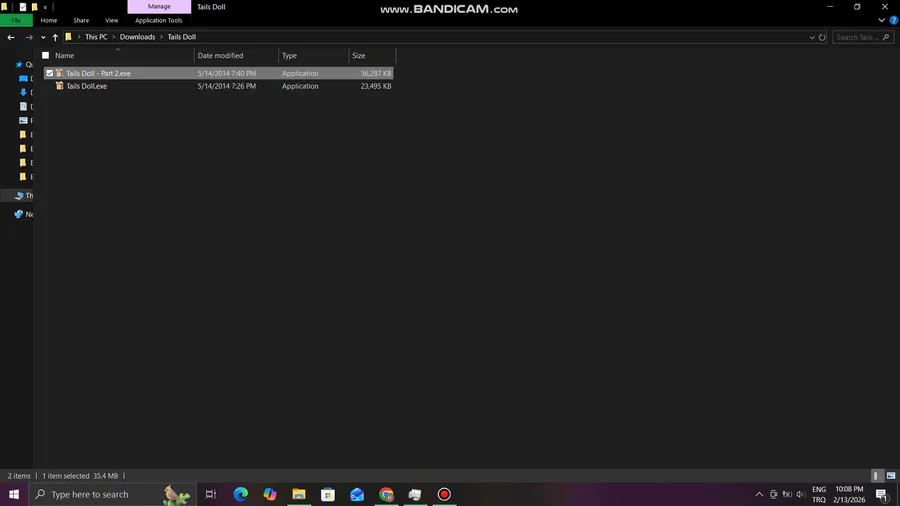Click the Forward navigation arrow
Image resolution: width=900 pixels, height=506 pixels.
[x=29, y=37]
